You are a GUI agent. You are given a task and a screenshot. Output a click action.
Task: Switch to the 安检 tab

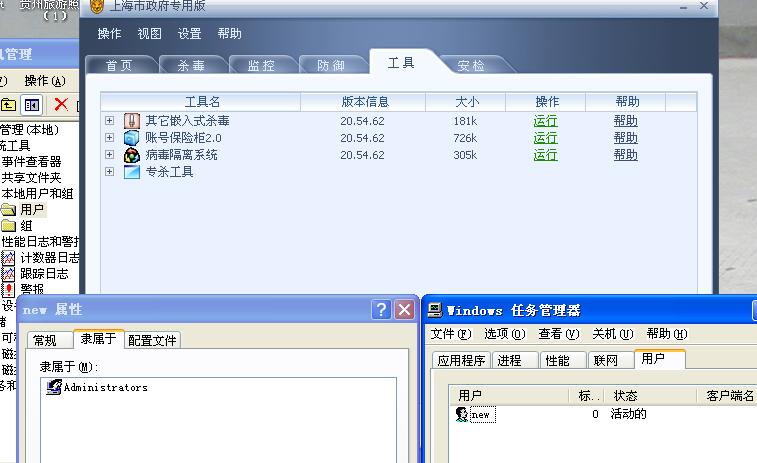[x=471, y=65]
